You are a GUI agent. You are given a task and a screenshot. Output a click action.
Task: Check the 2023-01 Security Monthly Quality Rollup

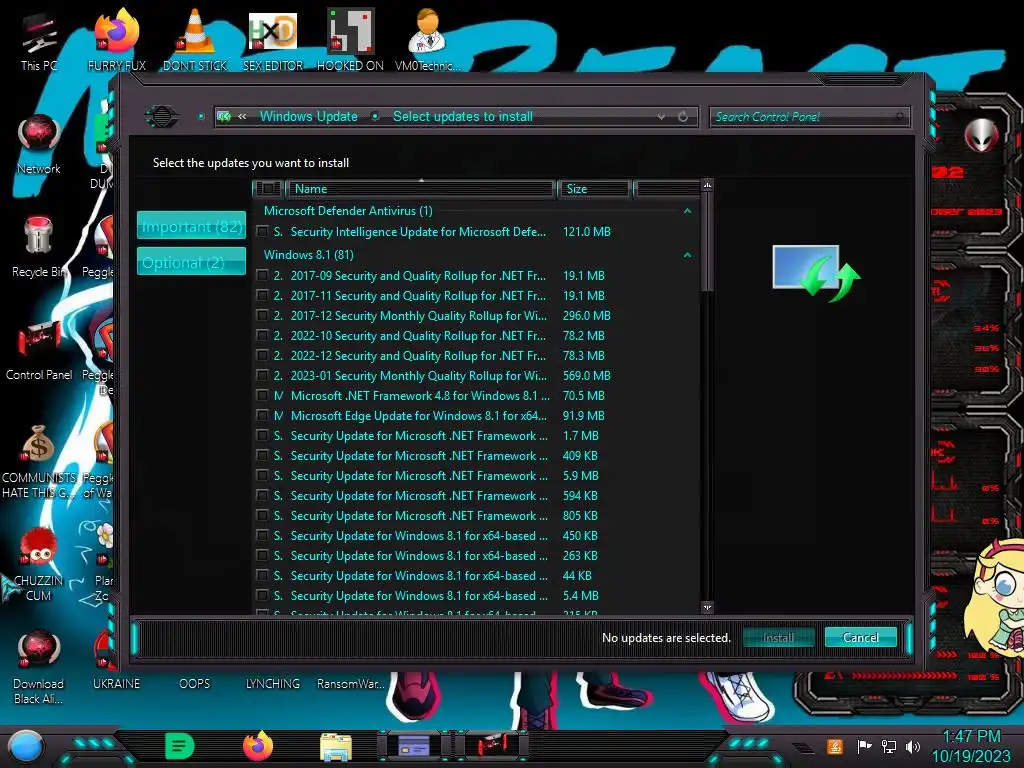262,376
